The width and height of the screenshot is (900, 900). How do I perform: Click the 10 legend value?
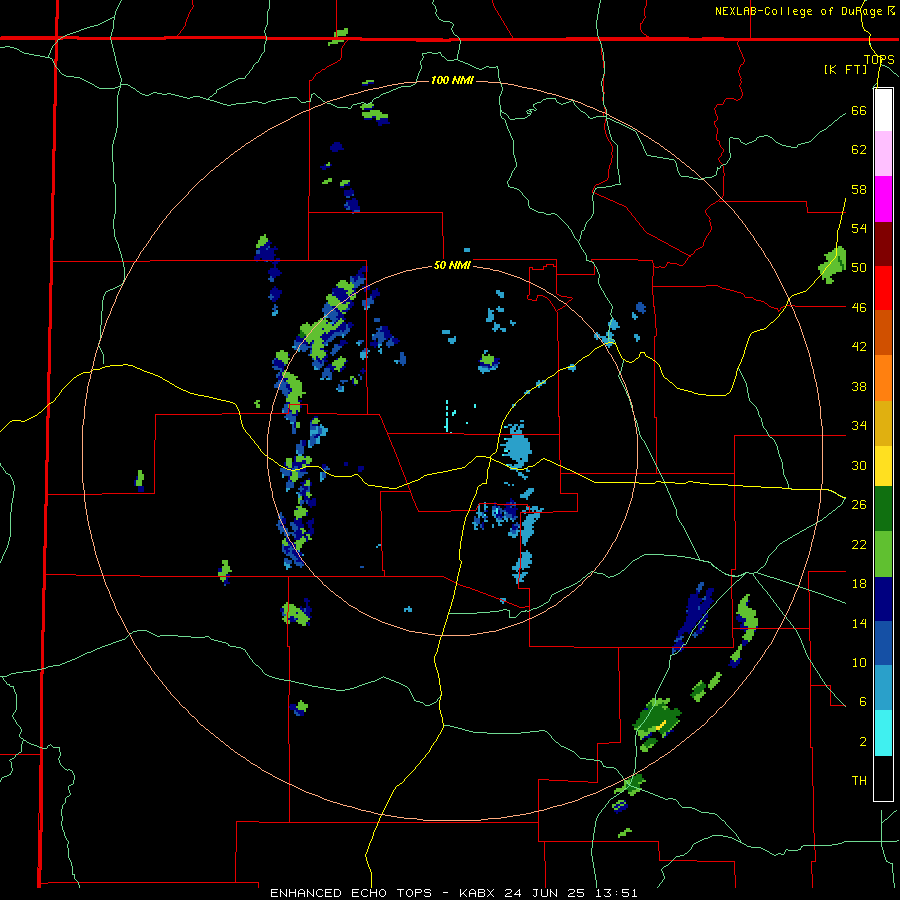[x=859, y=662]
